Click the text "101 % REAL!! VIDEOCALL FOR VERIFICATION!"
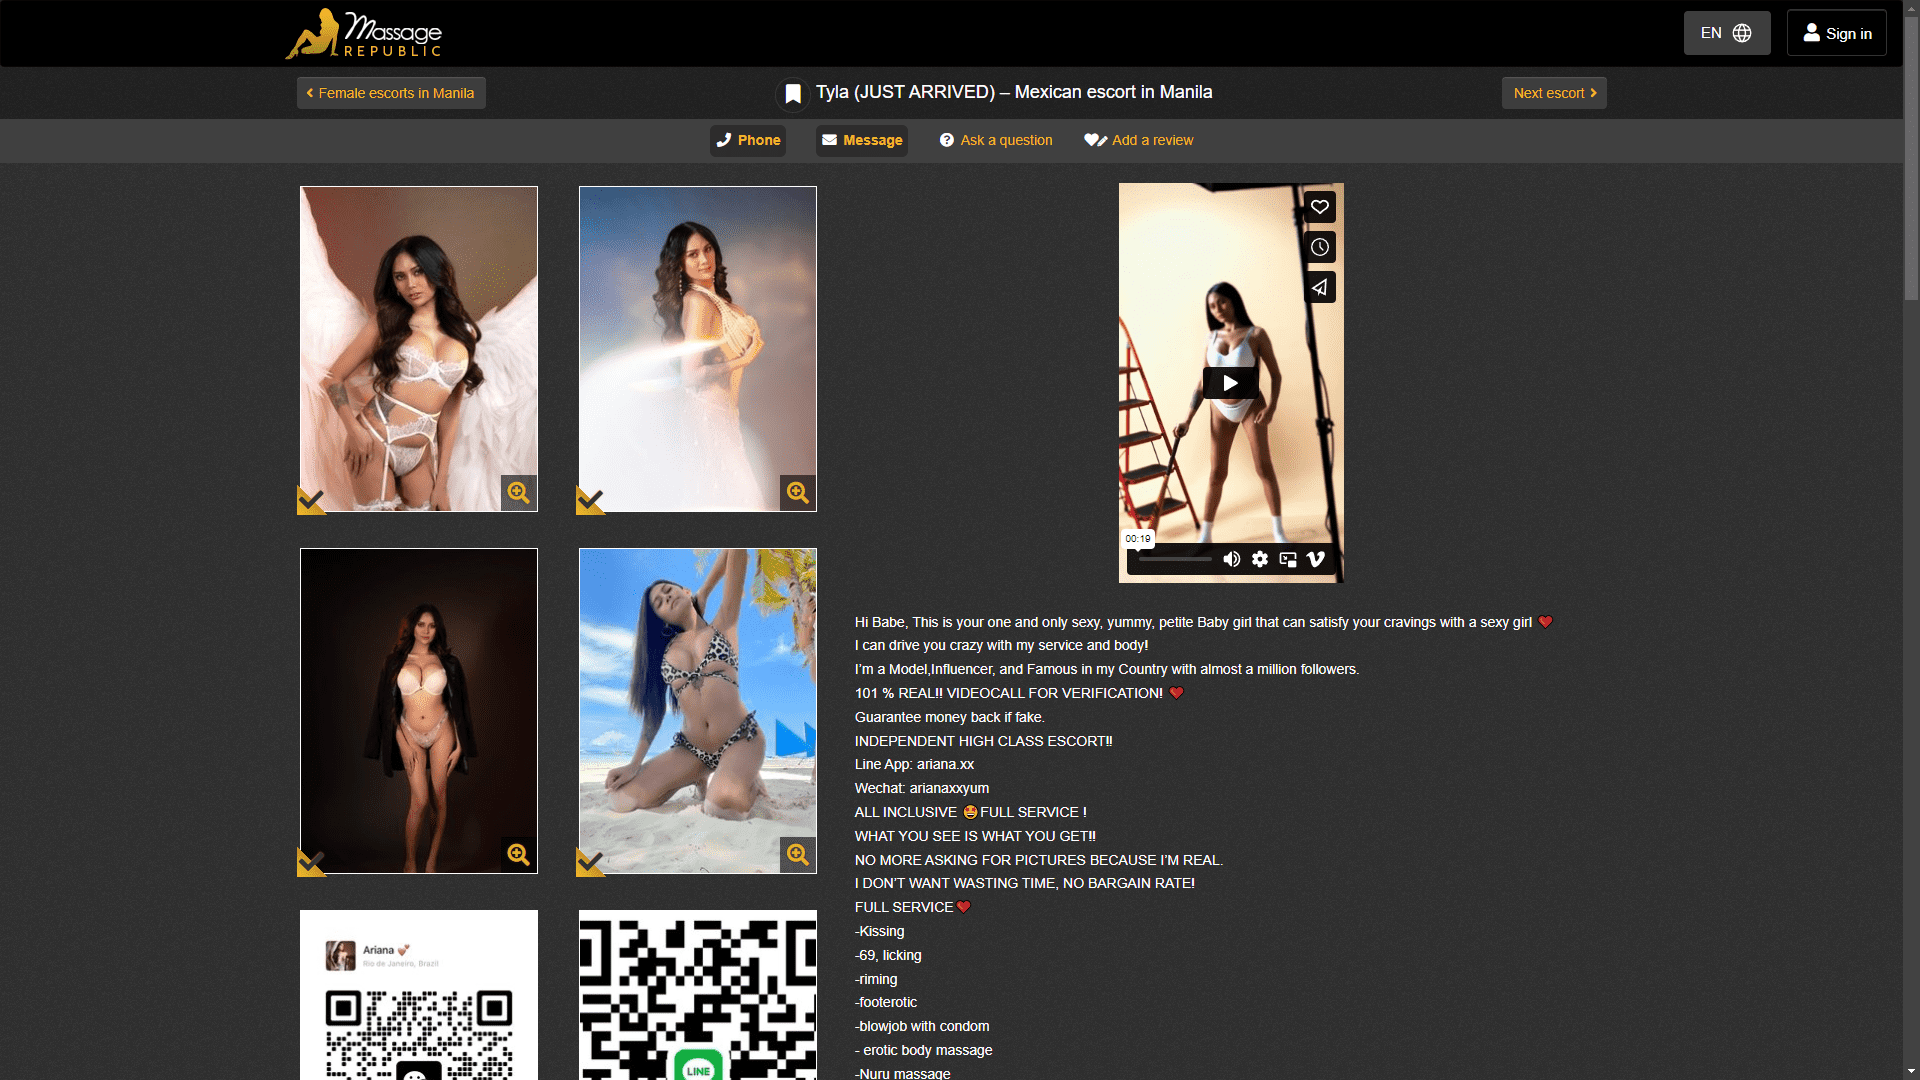 pos(1009,693)
